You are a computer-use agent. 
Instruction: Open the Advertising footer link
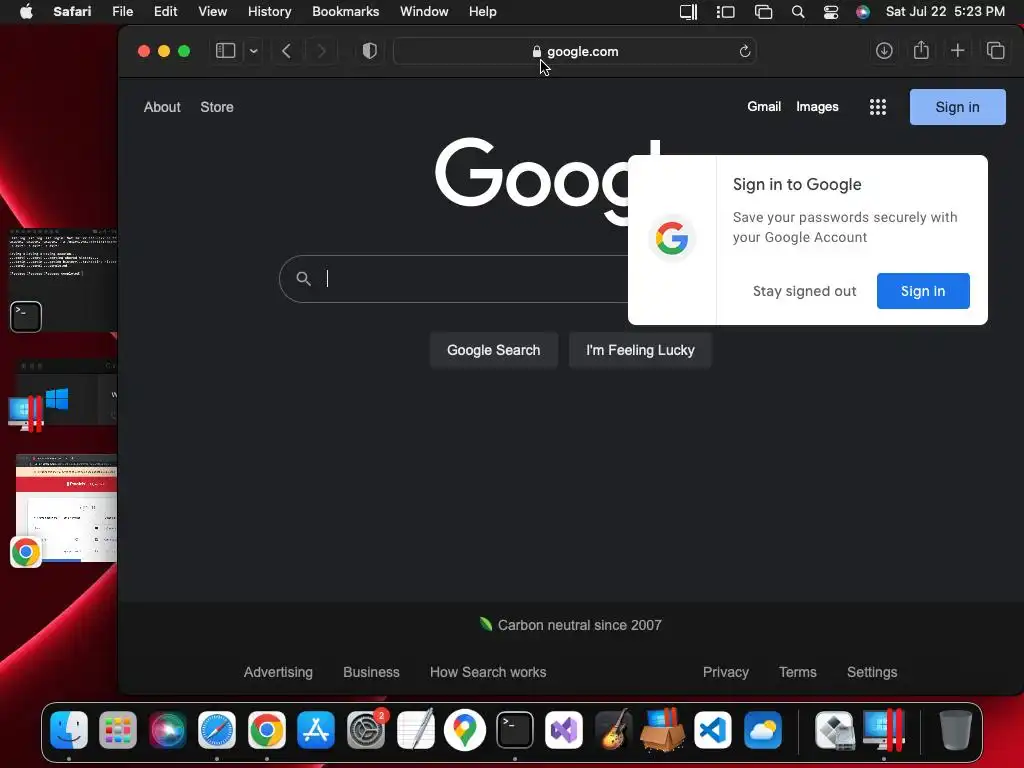tap(278, 672)
